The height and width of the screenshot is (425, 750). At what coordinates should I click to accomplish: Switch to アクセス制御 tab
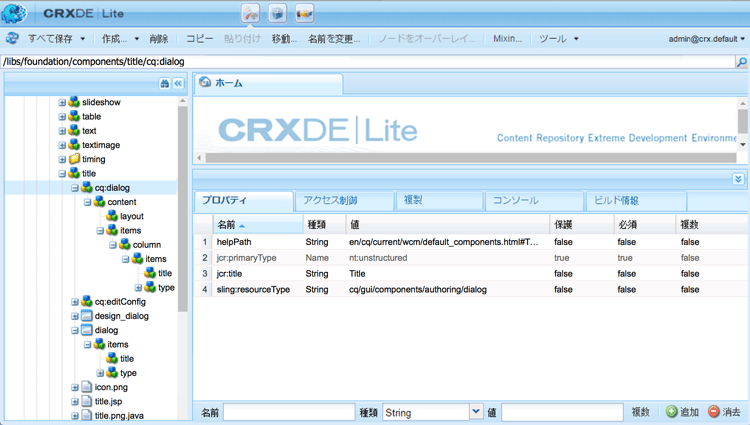(x=344, y=200)
